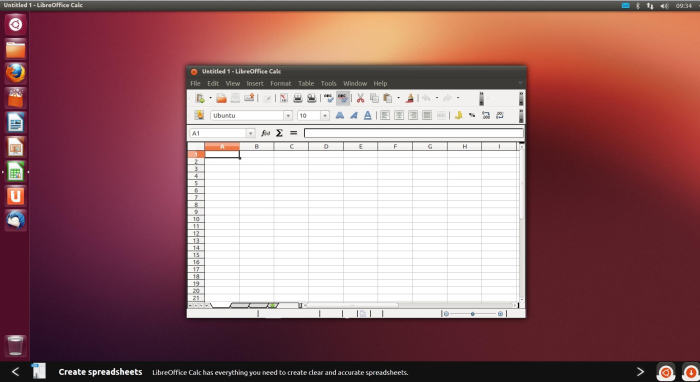Select row 10 header

pos(196,219)
